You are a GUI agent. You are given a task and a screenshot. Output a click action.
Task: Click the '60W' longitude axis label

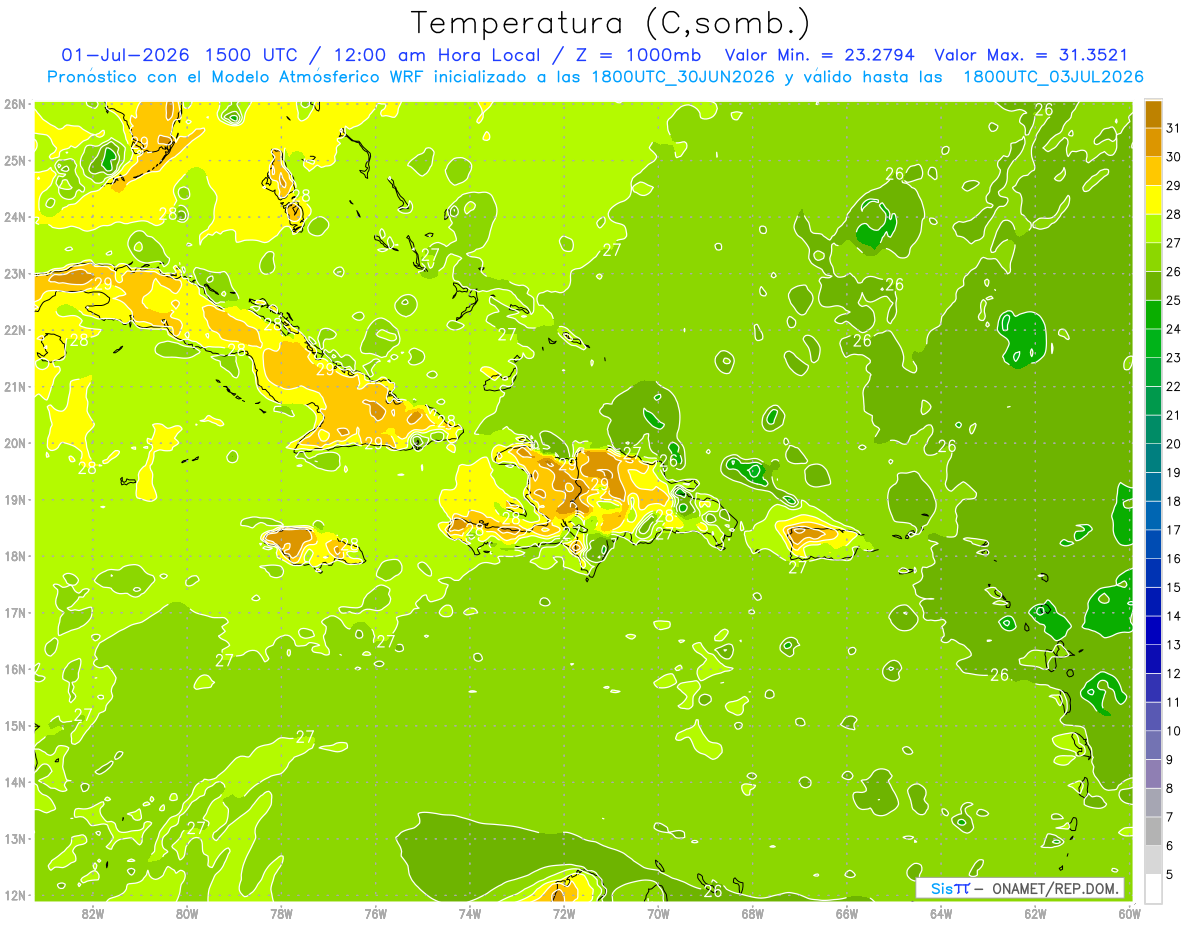pyautogui.click(x=1129, y=914)
